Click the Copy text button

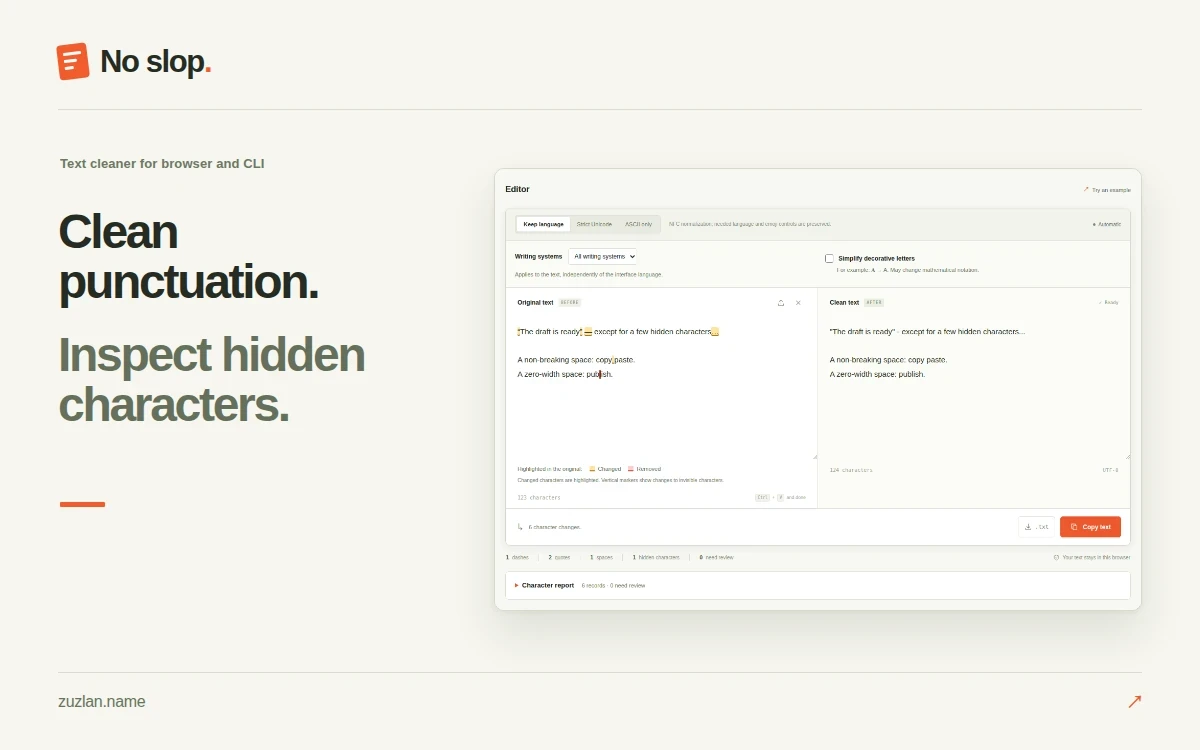click(1090, 527)
